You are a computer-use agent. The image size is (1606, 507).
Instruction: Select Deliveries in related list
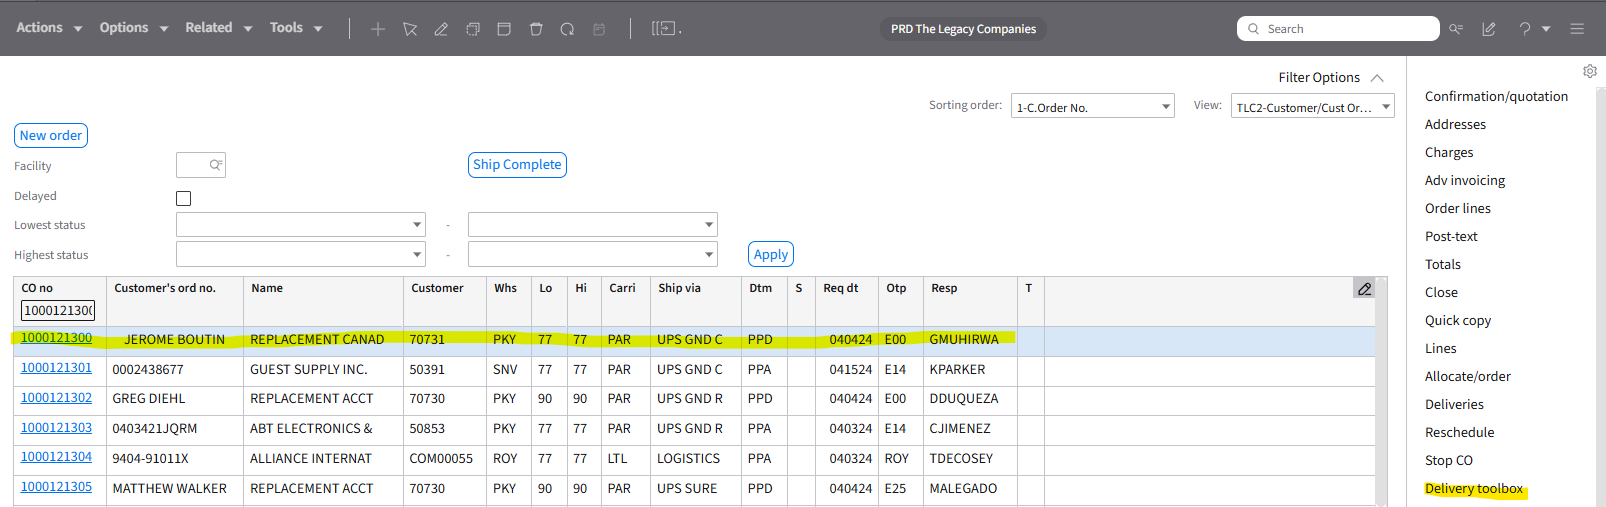(1454, 404)
